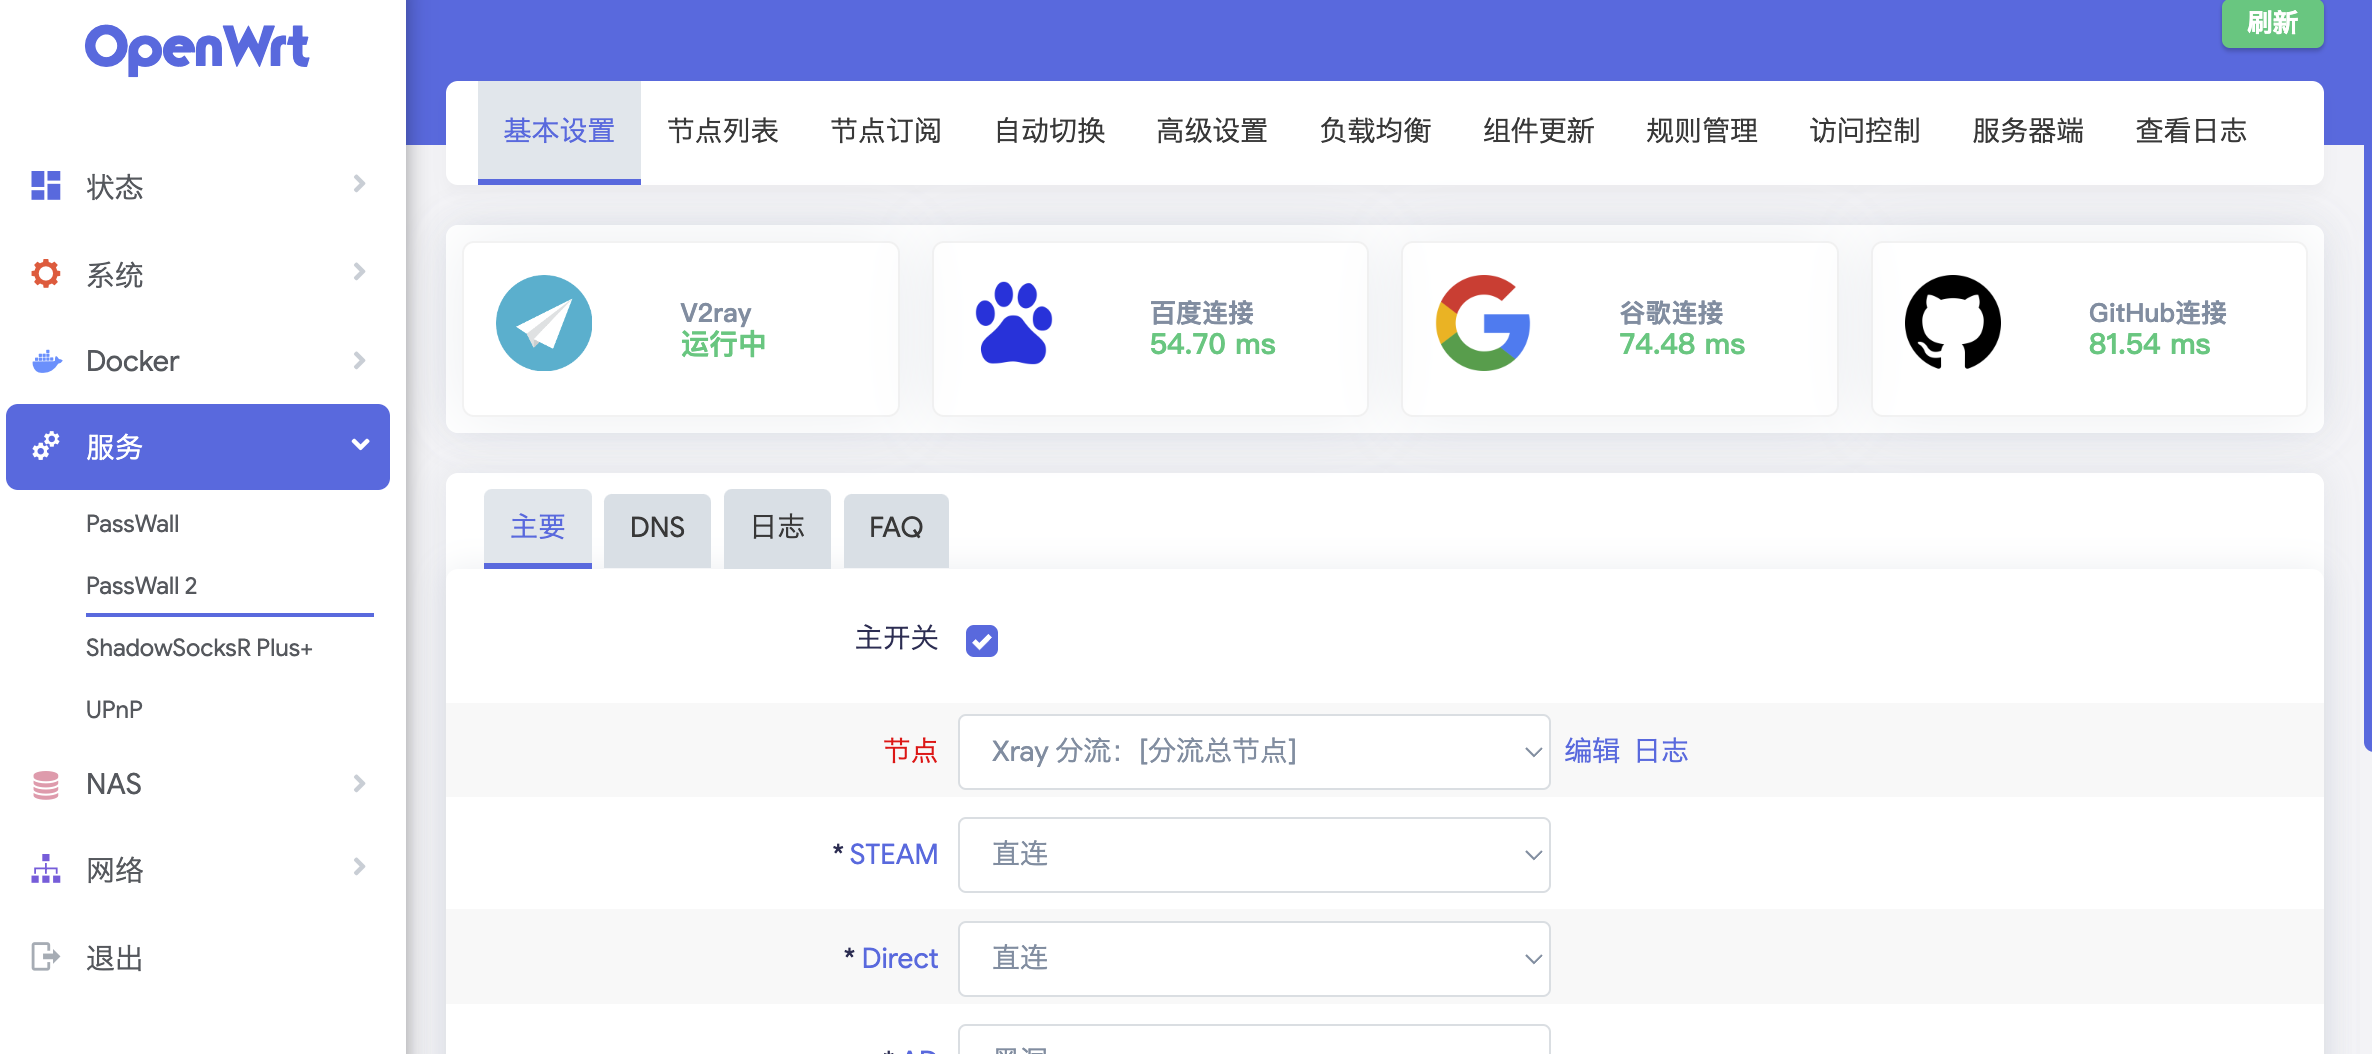Open the STEAM rule link

pos(893,855)
